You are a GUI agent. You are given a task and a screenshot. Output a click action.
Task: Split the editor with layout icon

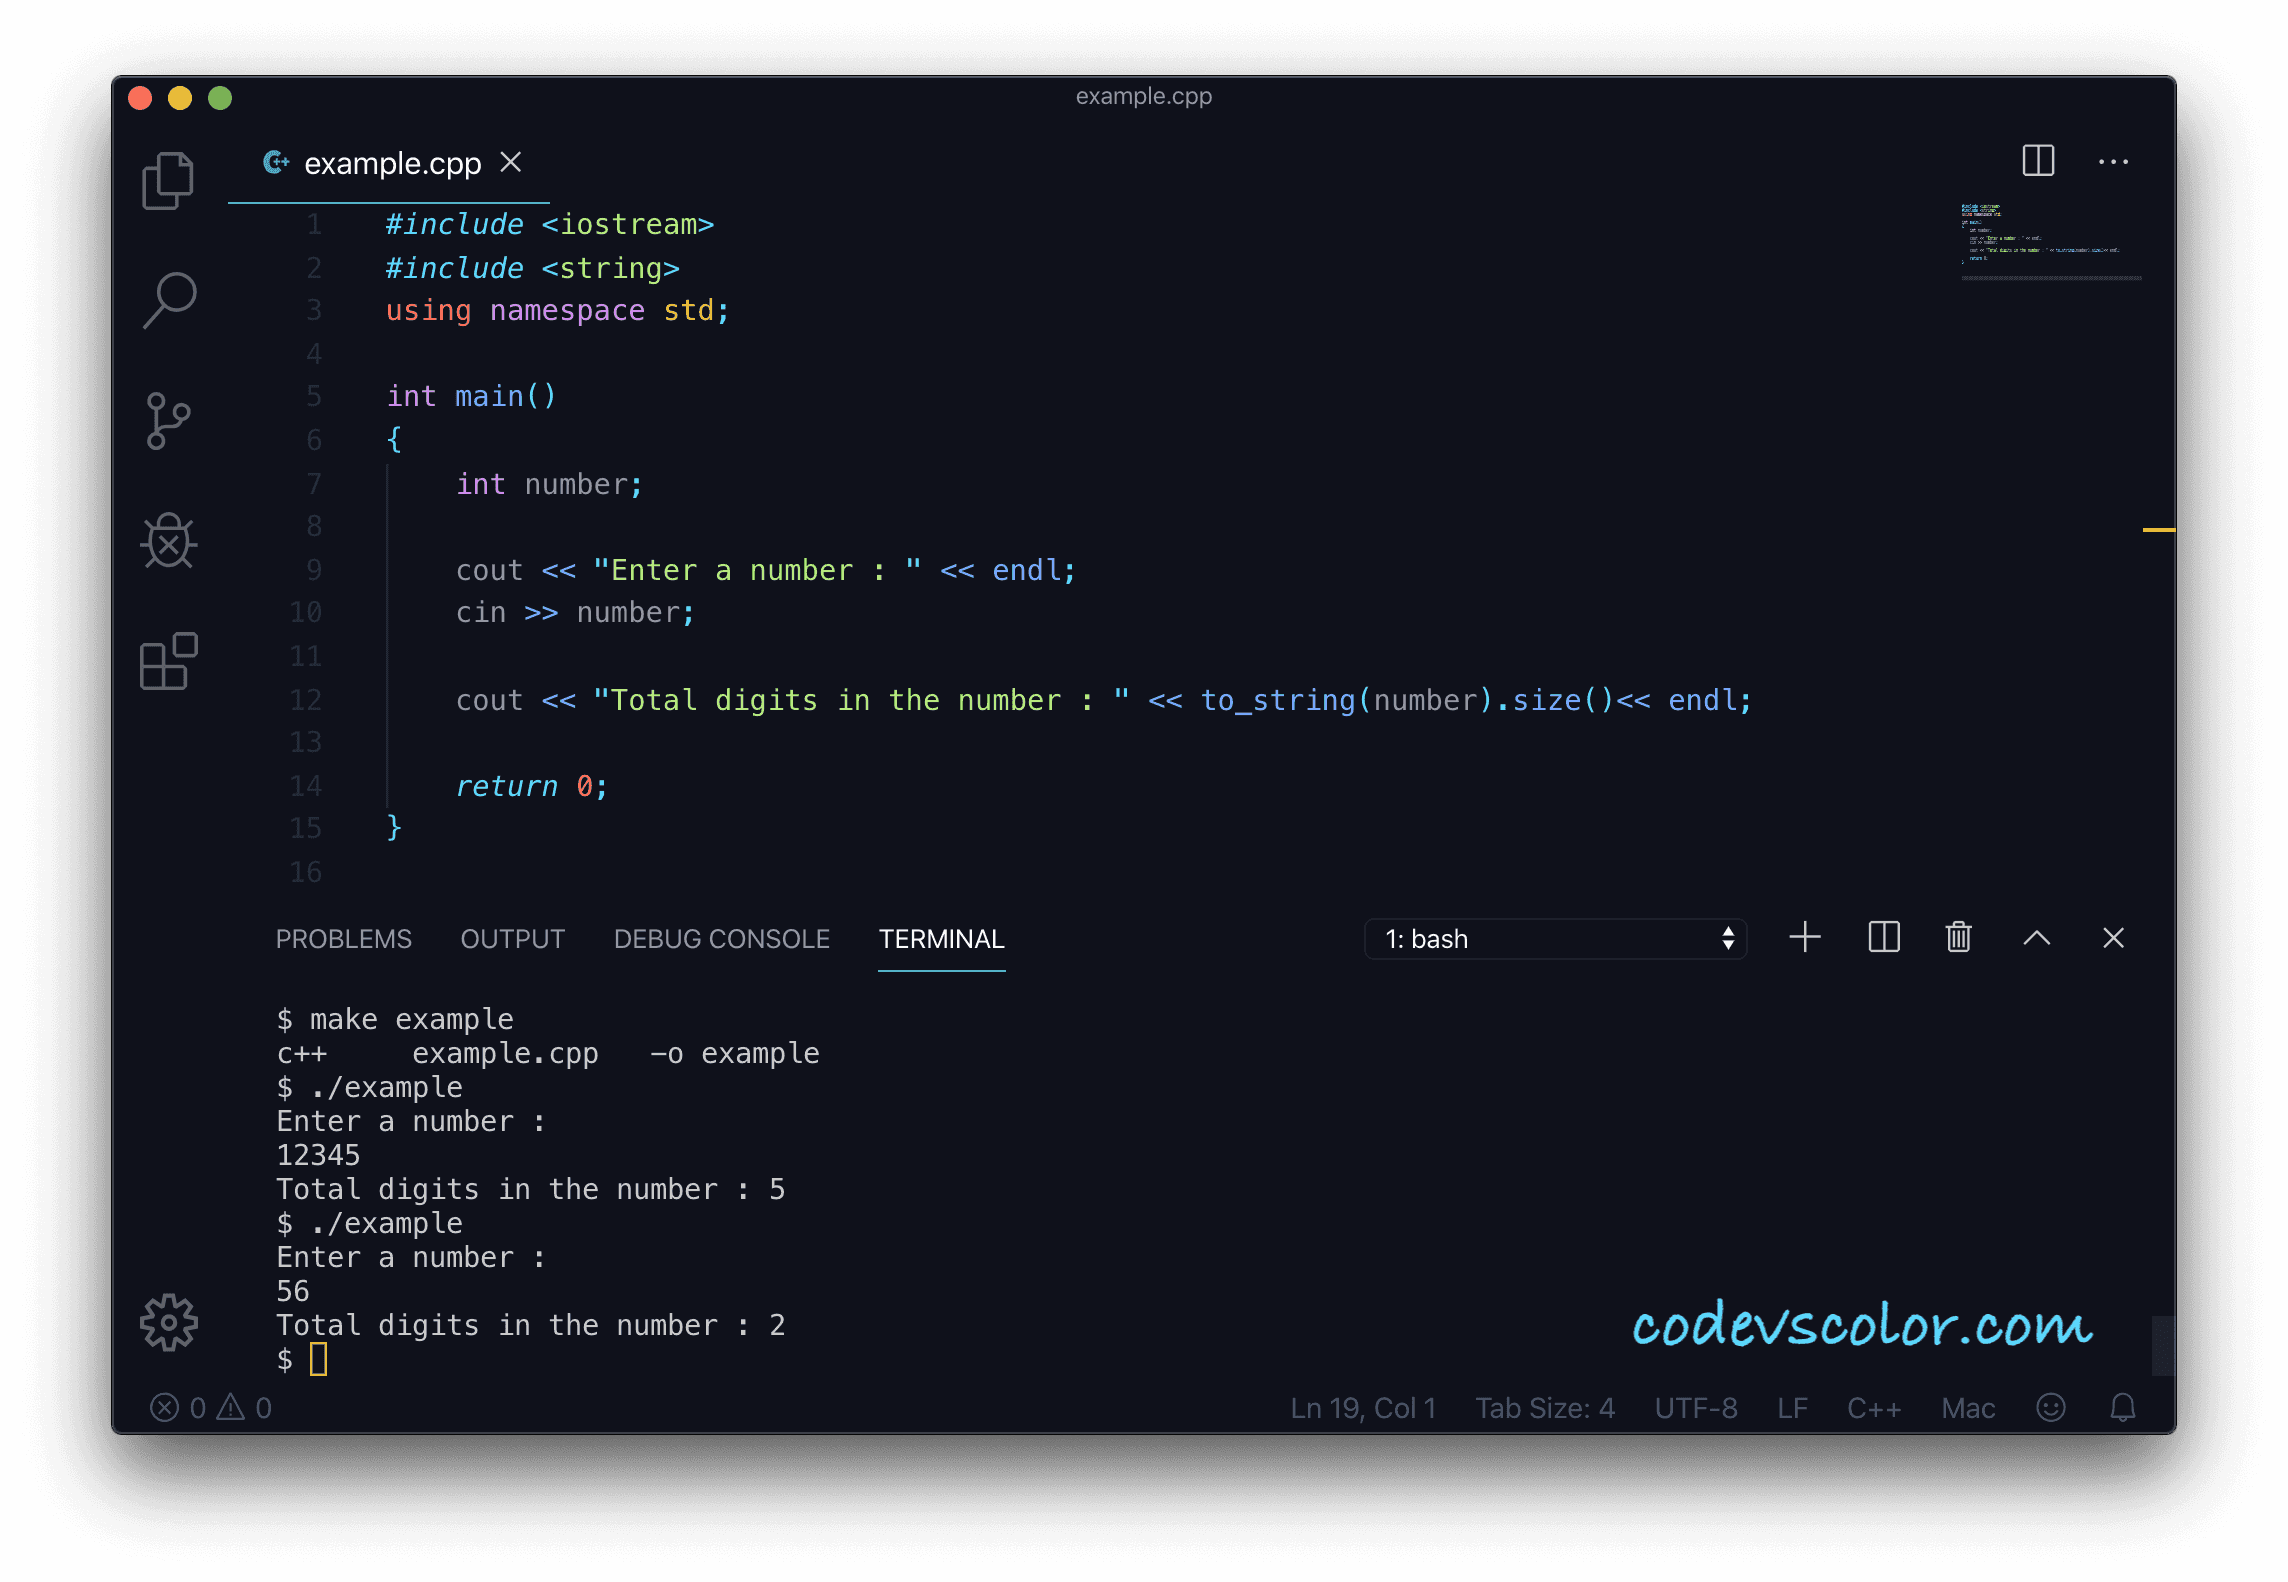tap(2037, 161)
